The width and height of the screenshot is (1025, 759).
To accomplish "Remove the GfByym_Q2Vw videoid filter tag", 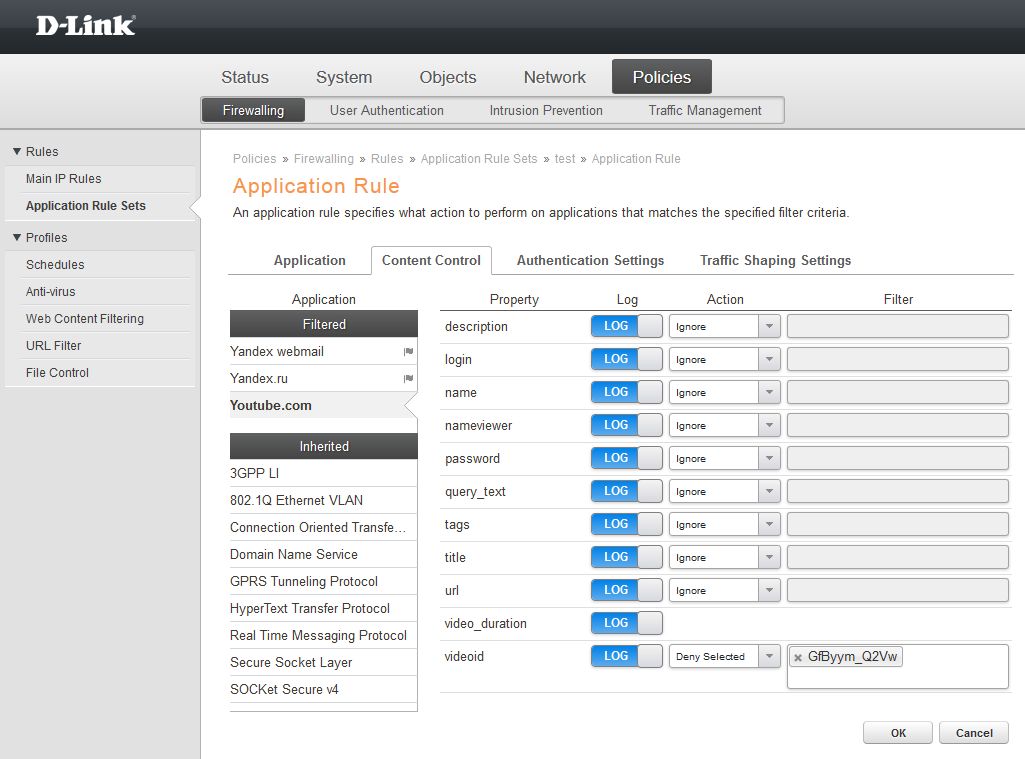I will [x=797, y=657].
